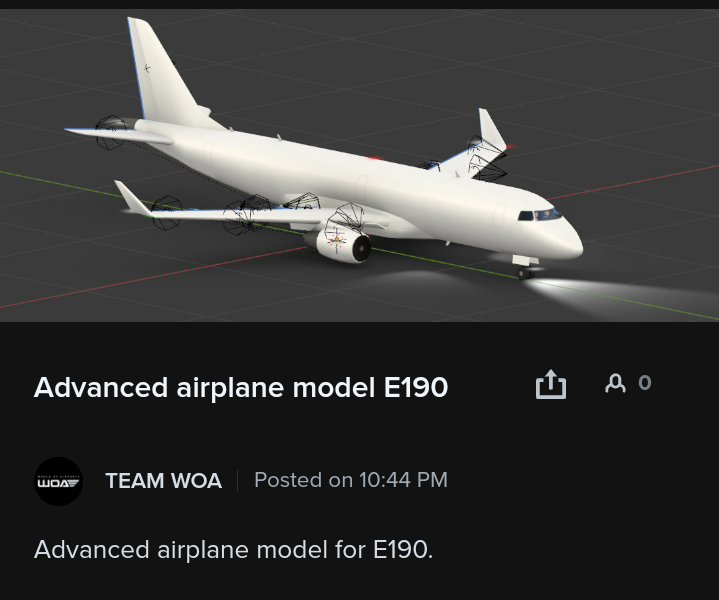Click the follower count showing 0
This screenshot has height=600, width=719.
(645, 383)
